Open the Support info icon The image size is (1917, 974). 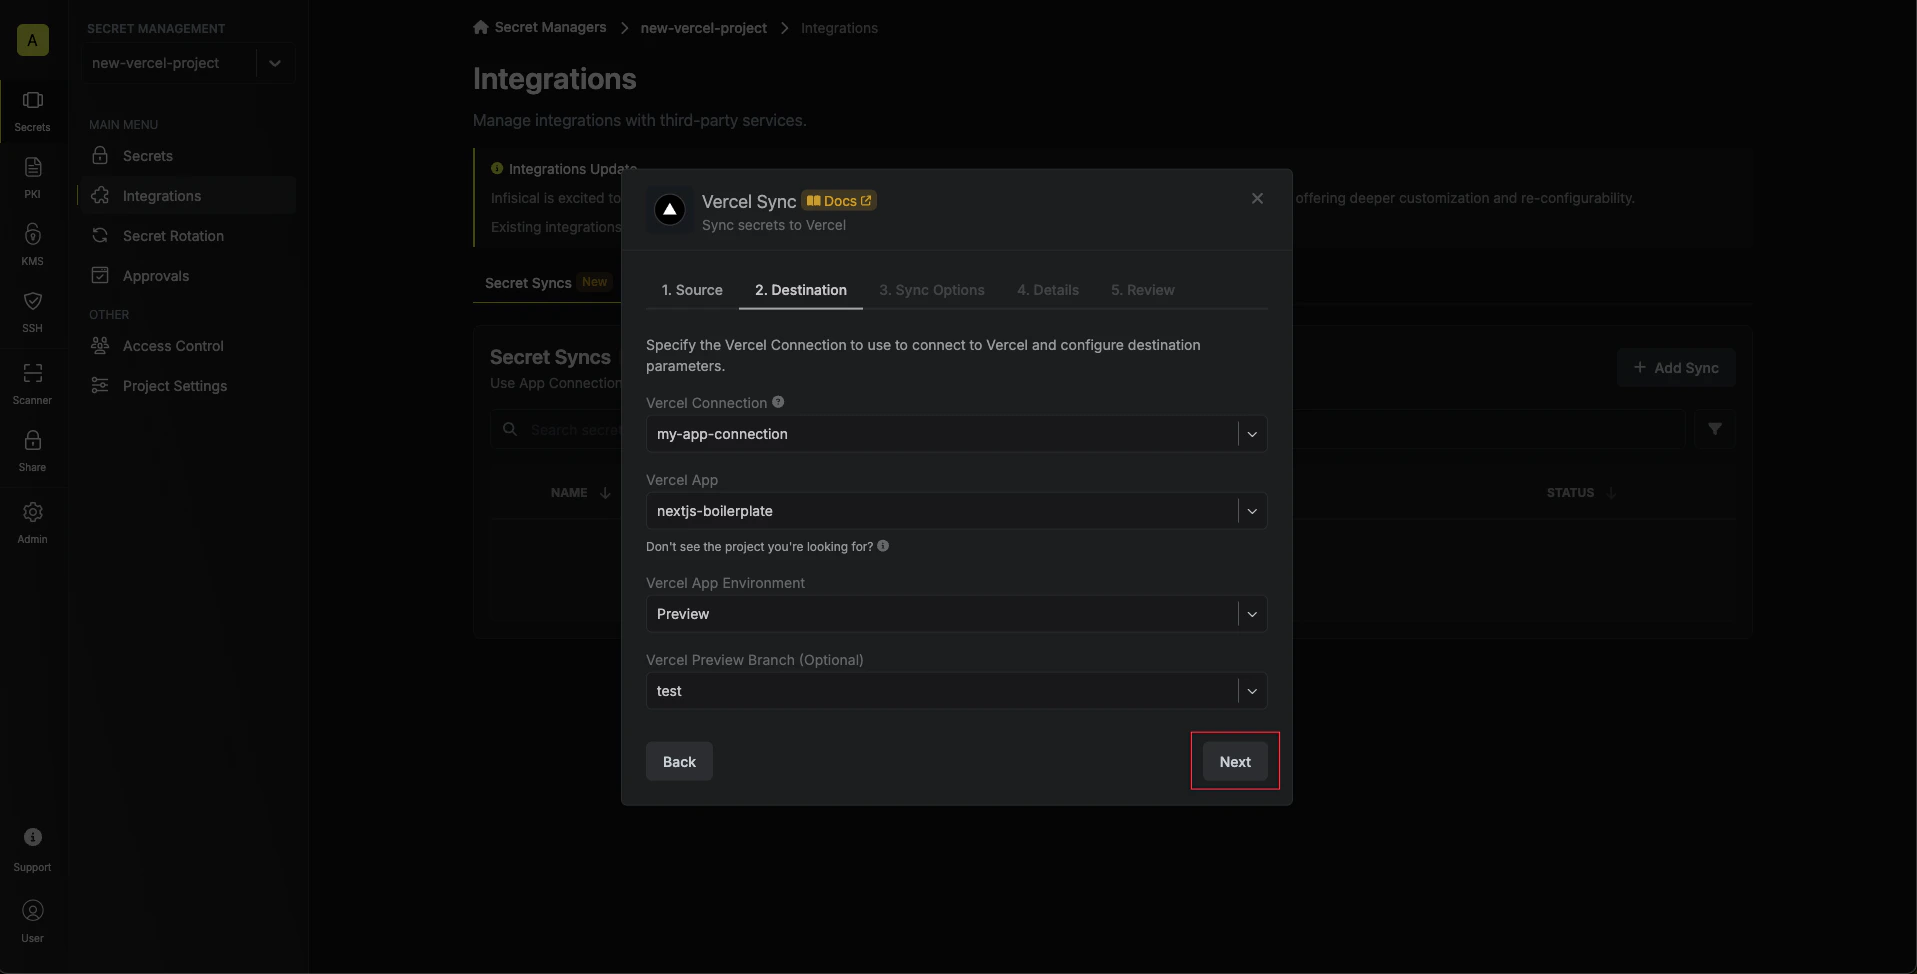(32, 837)
